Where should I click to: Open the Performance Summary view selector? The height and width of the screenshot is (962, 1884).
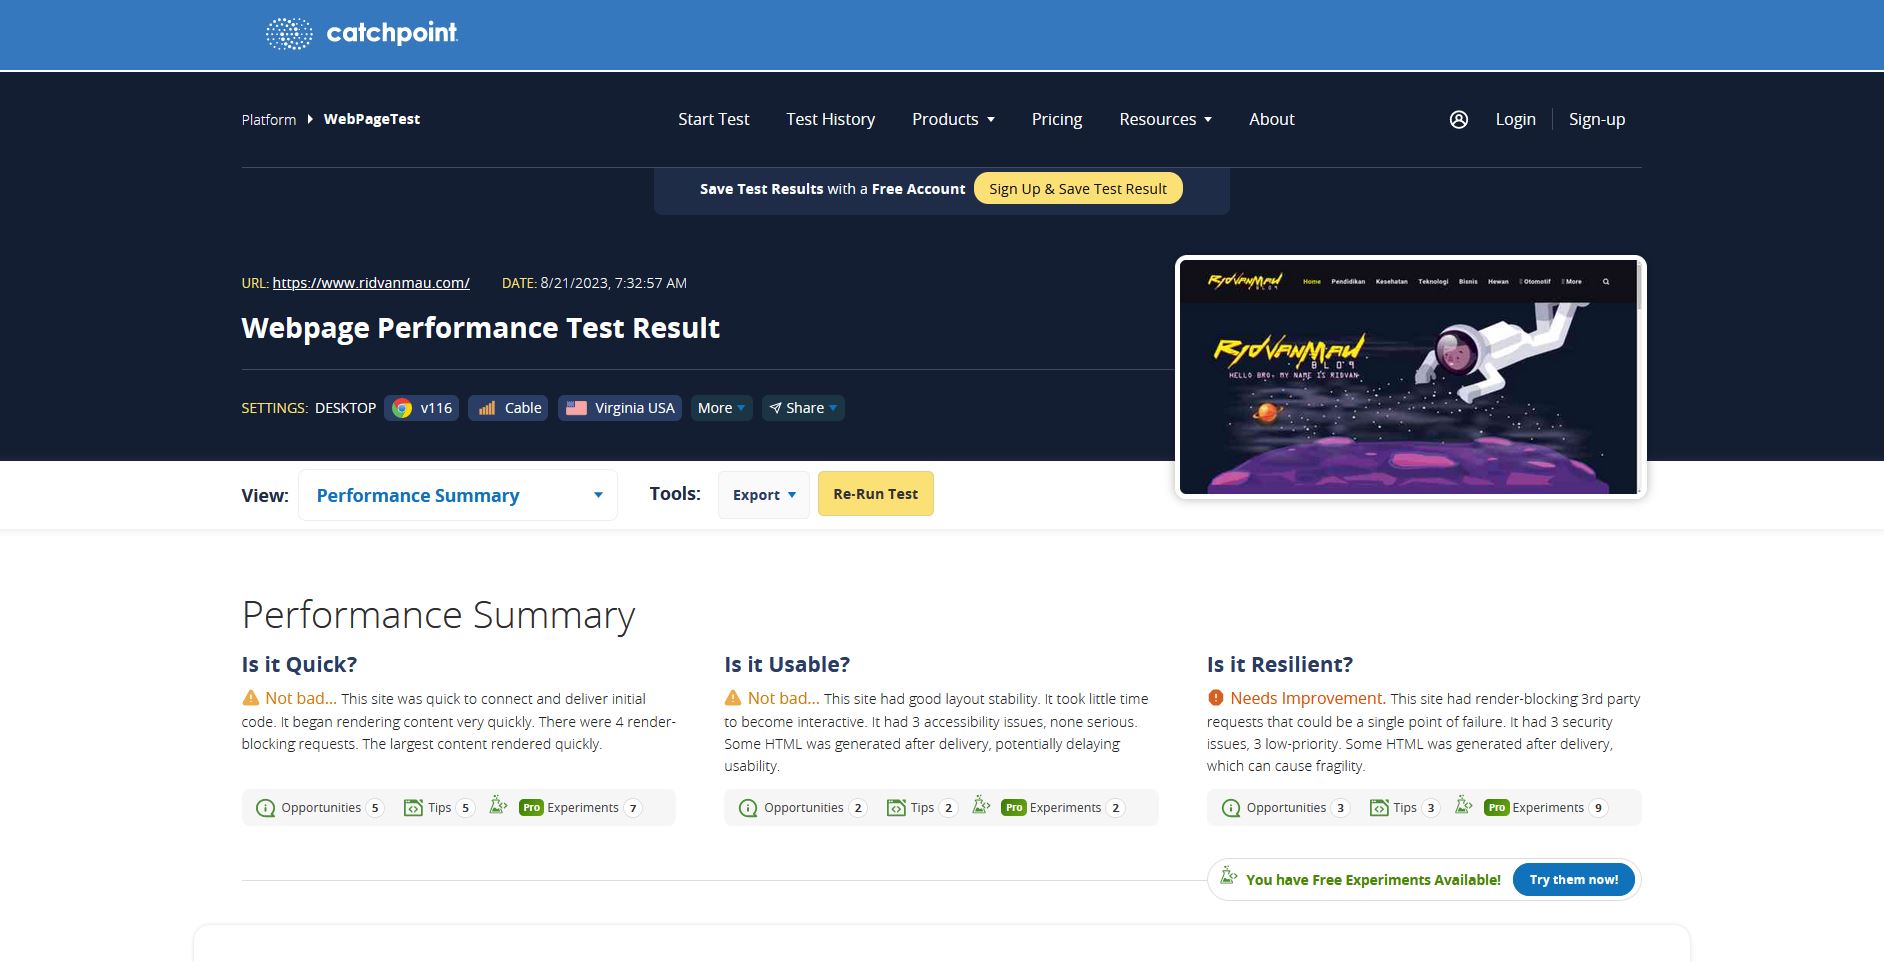pos(458,495)
